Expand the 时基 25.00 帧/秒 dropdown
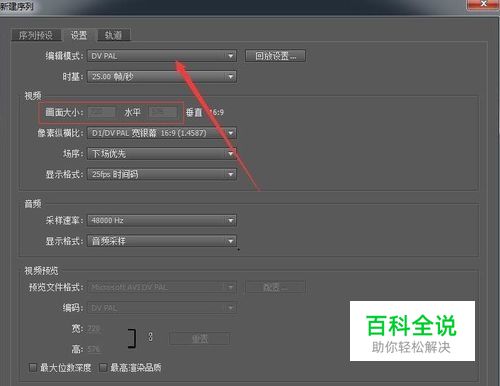The width and height of the screenshot is (500, 386). tap(162, 77)
